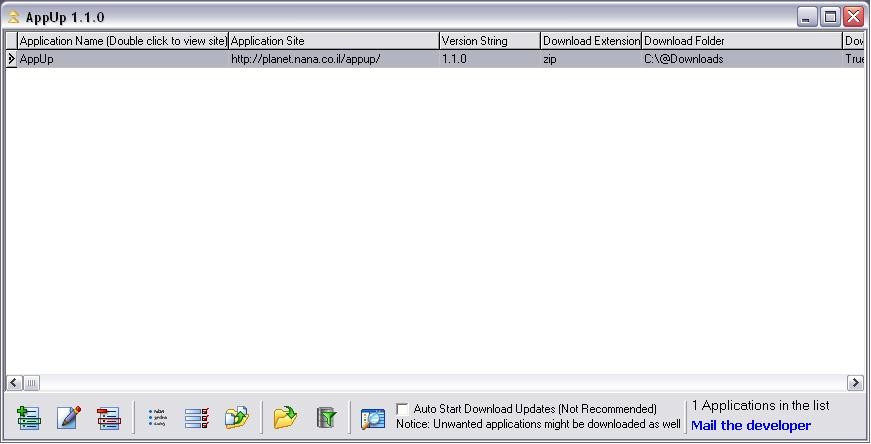Remove application with red minus list icon
871x444 pixels.
point(108,418)
